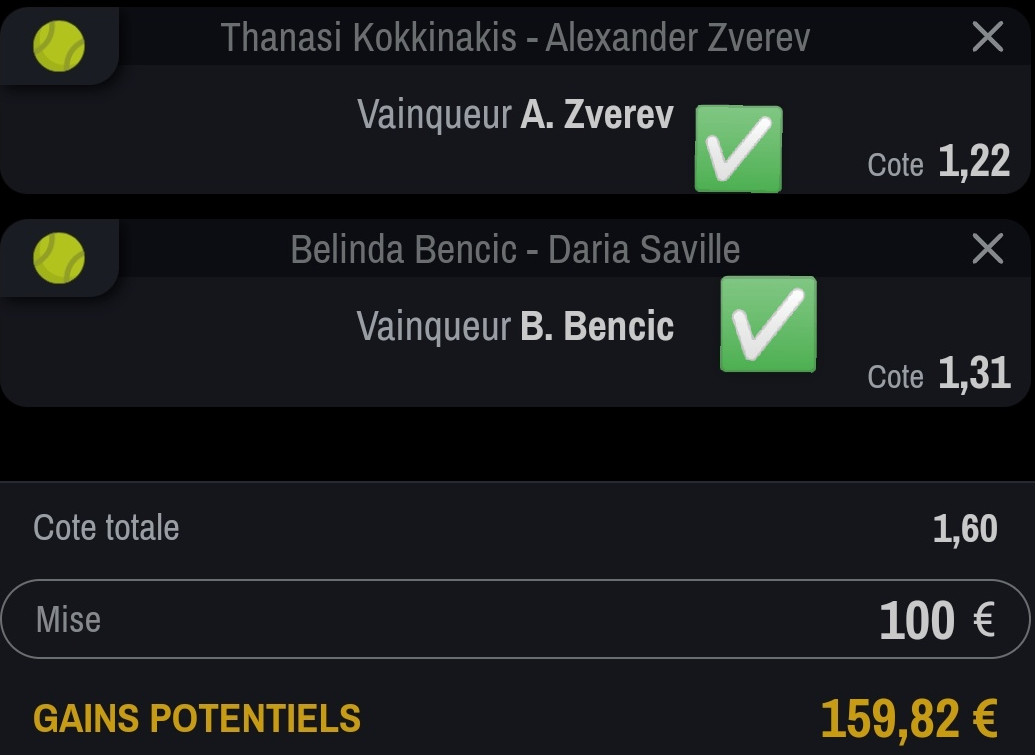Click the tennis ball icon for the Kokkinakis match
This screenshot has width=1035, height=755.
coord(59,46)
